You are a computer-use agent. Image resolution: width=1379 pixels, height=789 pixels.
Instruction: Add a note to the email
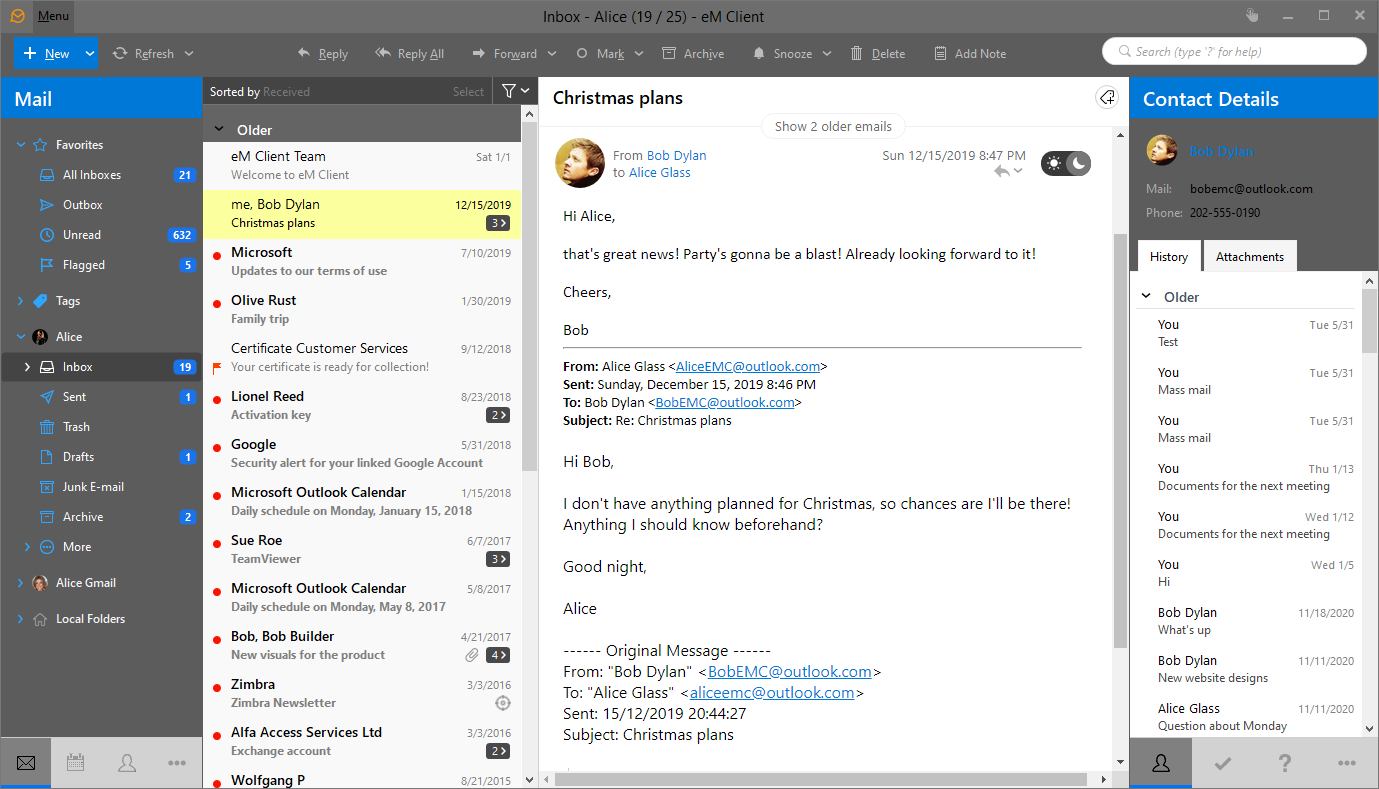[x=969, y=53]
